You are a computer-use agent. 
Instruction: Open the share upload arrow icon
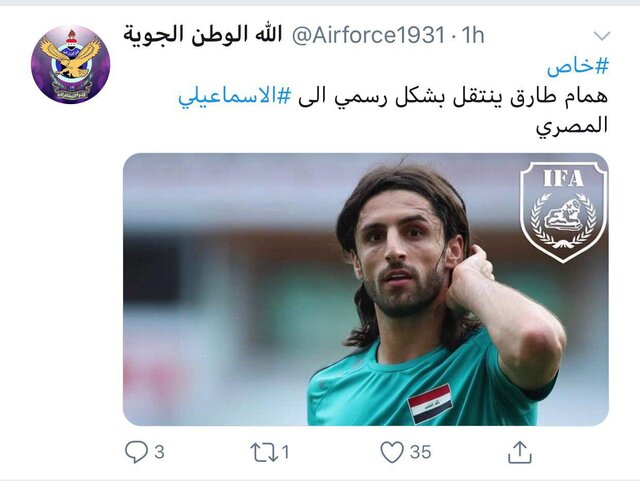pyautogui.click(x=520, y=452)
